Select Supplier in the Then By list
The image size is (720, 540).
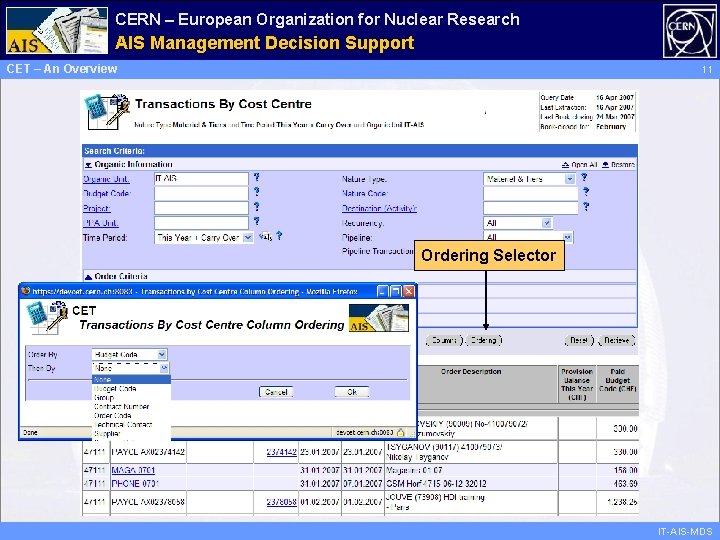point(131,433)
